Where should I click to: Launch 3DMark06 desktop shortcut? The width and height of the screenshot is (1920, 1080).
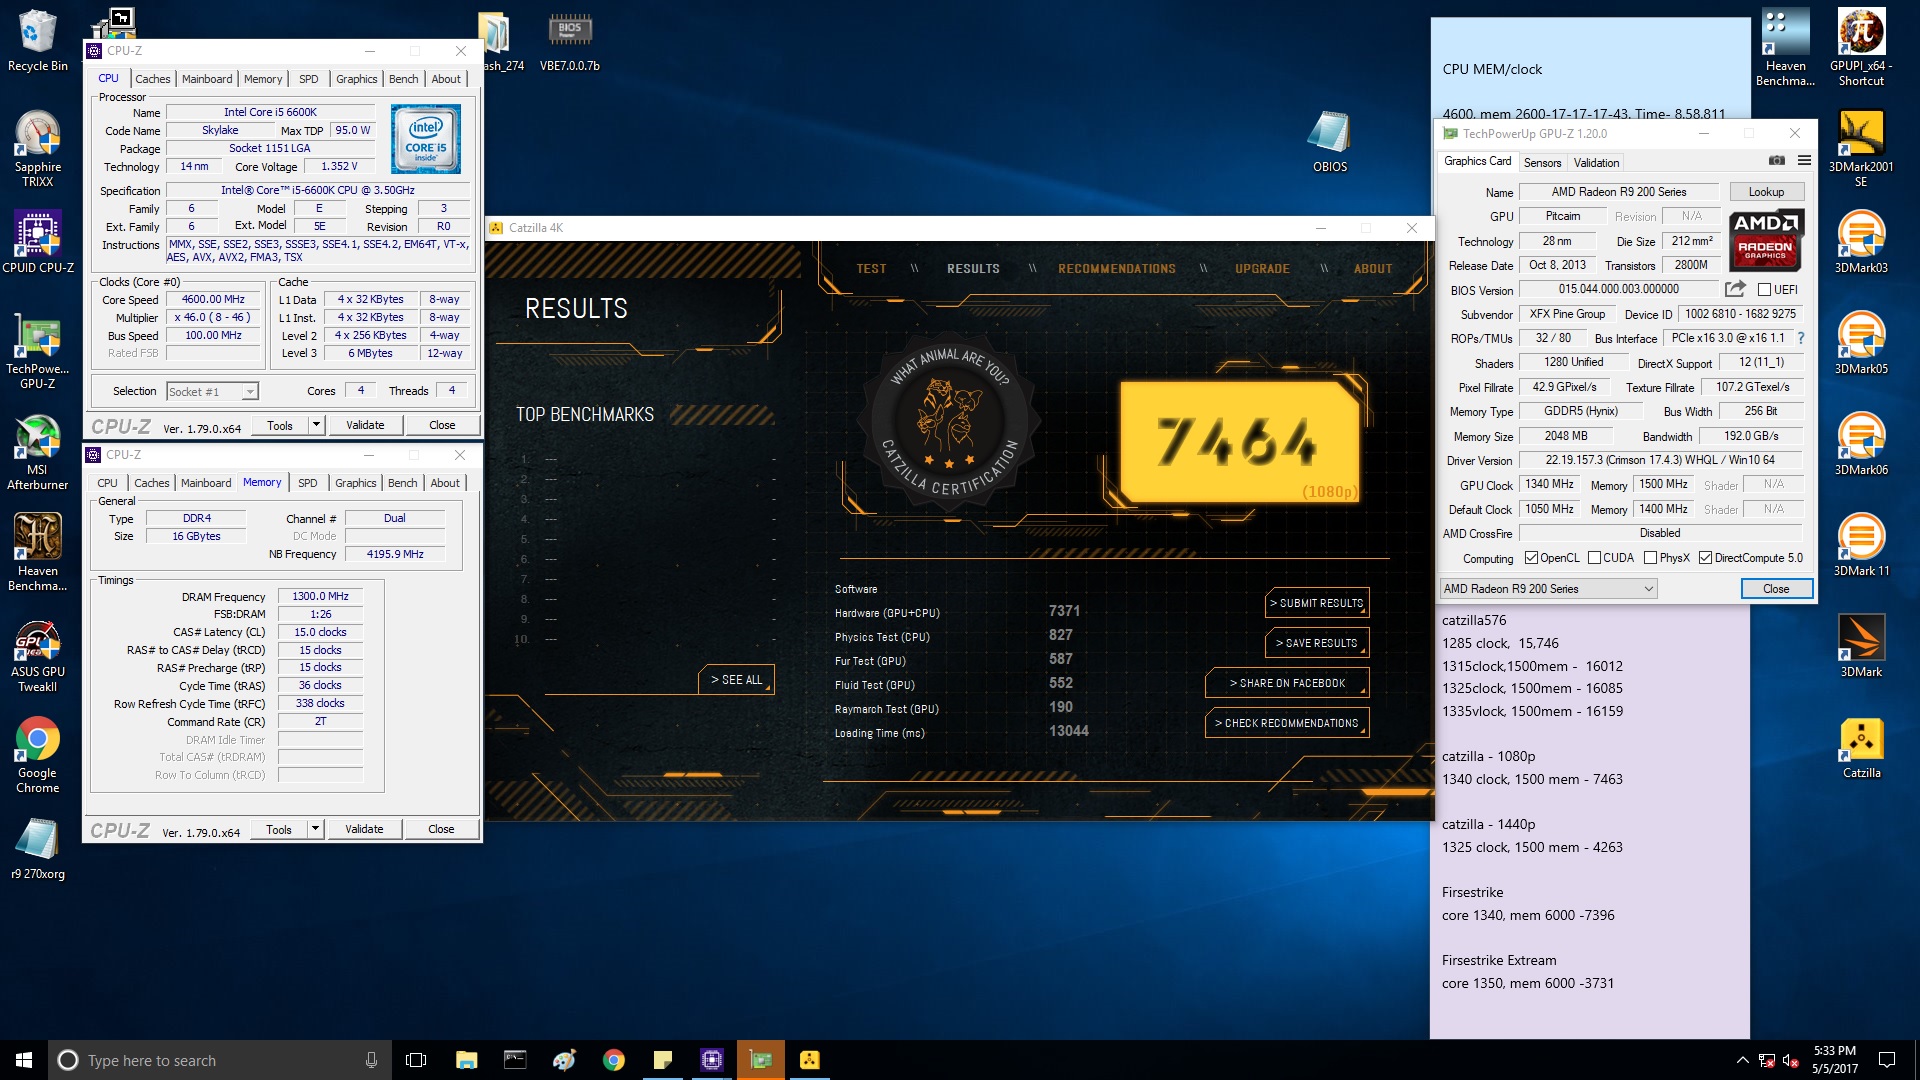point(1861,443)
